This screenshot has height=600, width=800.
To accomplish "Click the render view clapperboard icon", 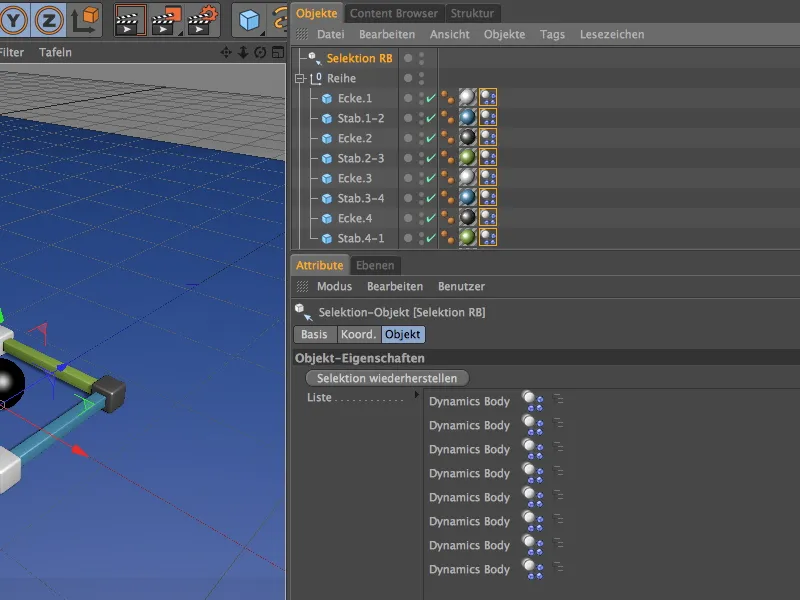I will 131,20.
